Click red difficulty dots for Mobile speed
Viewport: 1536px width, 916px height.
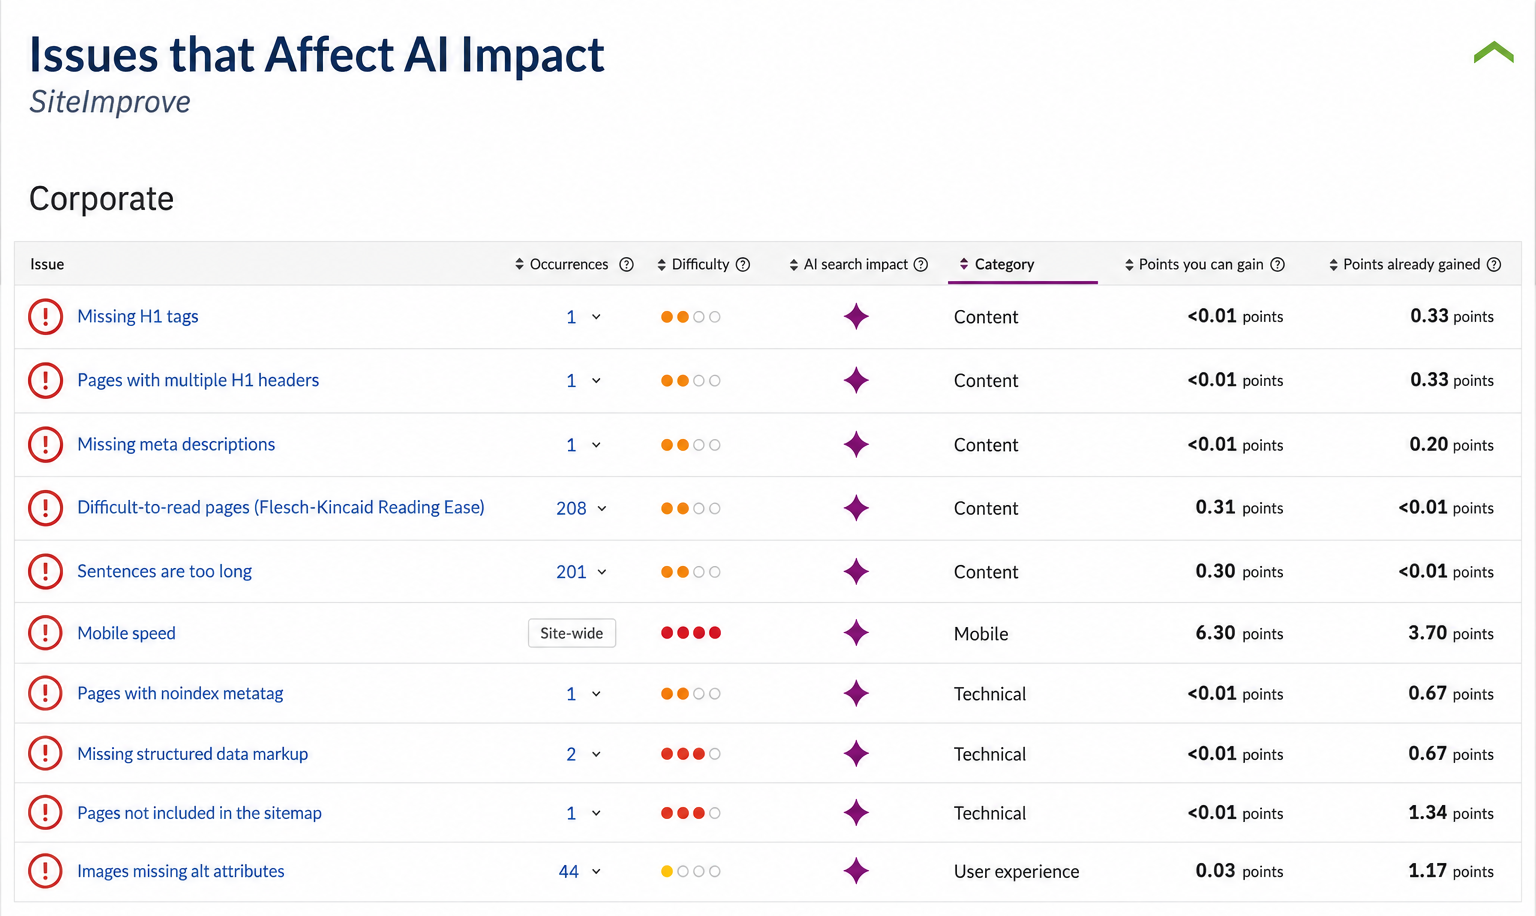691,633
